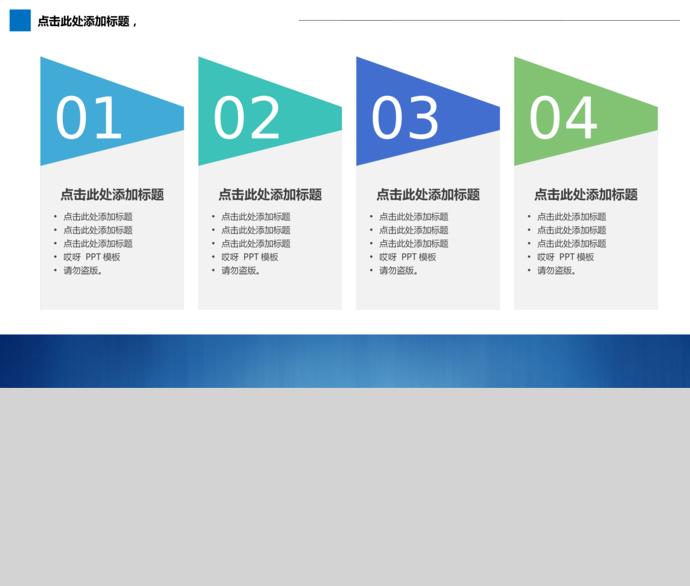Click the slide title placeholder at top left
The height and width of the screenshot is (586, 690).
click(87, 21)
